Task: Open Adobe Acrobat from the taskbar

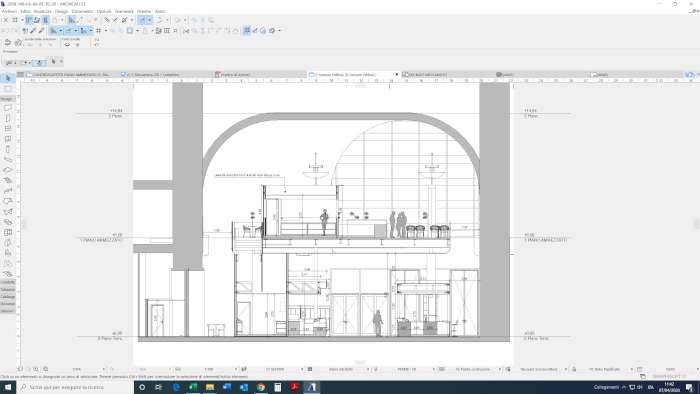Action: click(295, 387)
